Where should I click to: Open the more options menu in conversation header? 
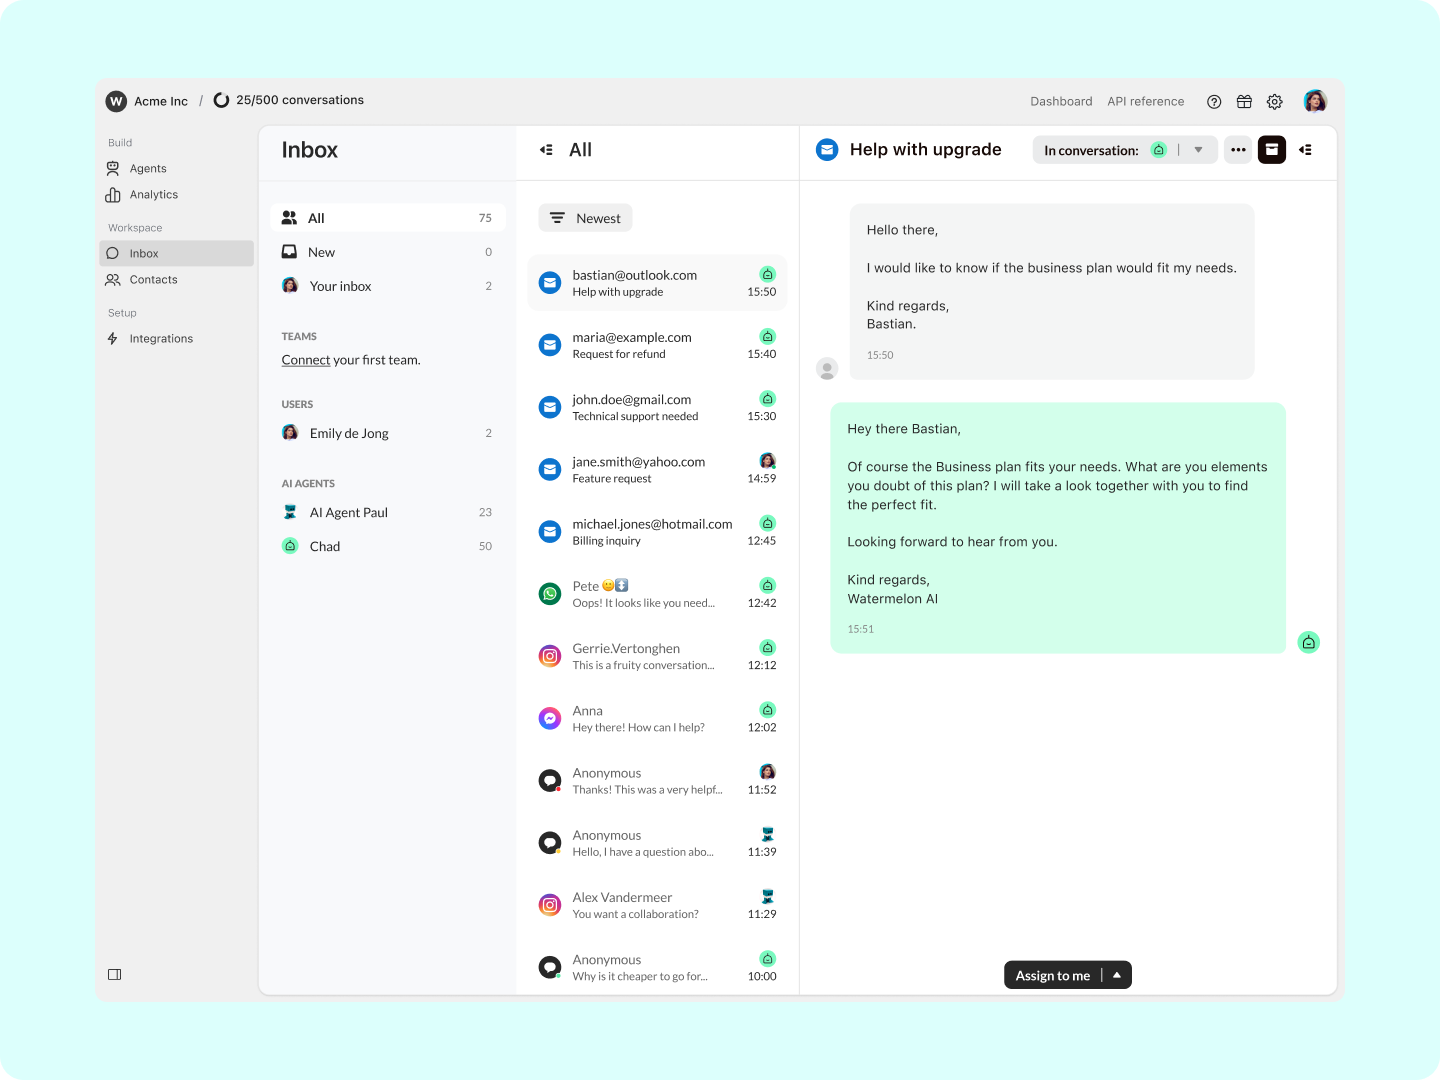coord(1238,149)
